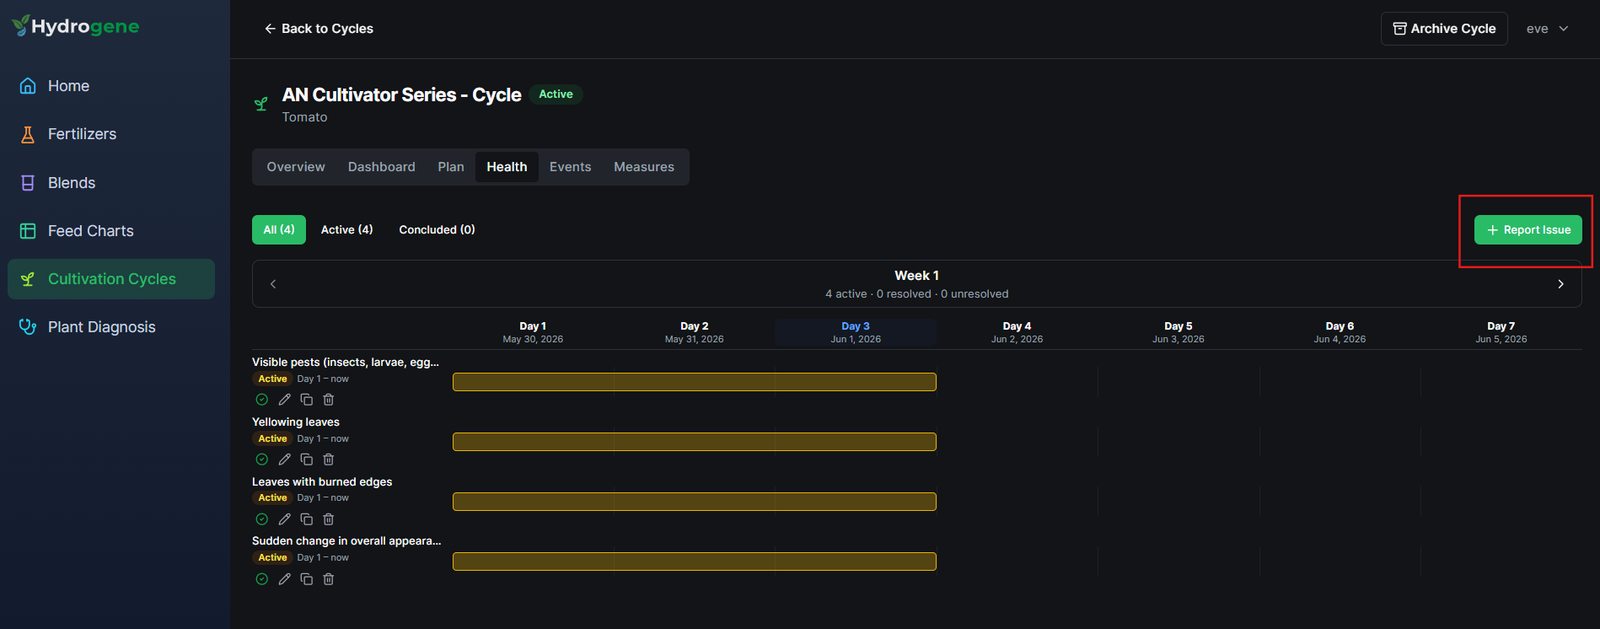
Task: Click 'Sudden change in overall' title
Action: 346,541
